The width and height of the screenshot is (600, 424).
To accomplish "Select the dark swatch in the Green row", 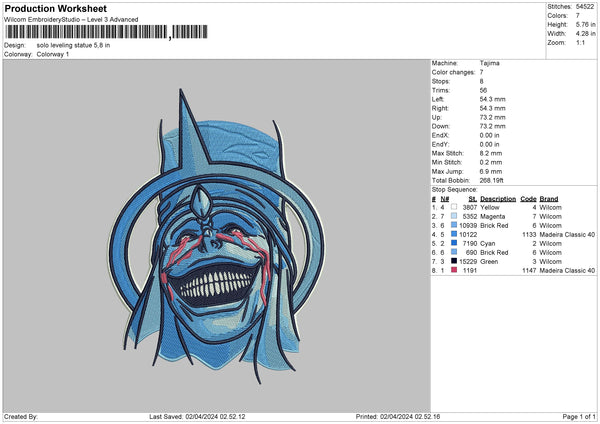I will point(455,261).
